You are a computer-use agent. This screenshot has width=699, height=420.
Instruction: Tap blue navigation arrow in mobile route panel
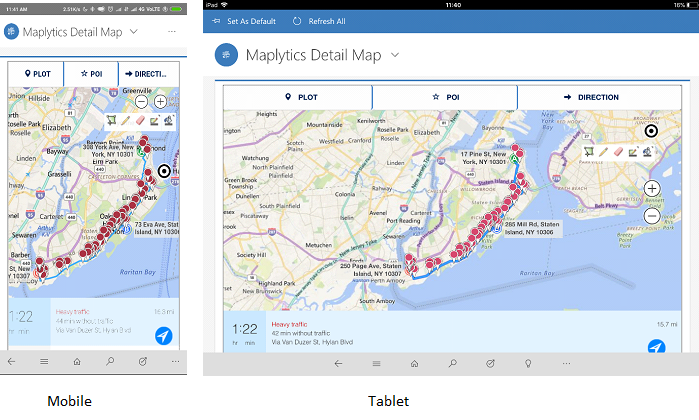[x=164, y=336]
